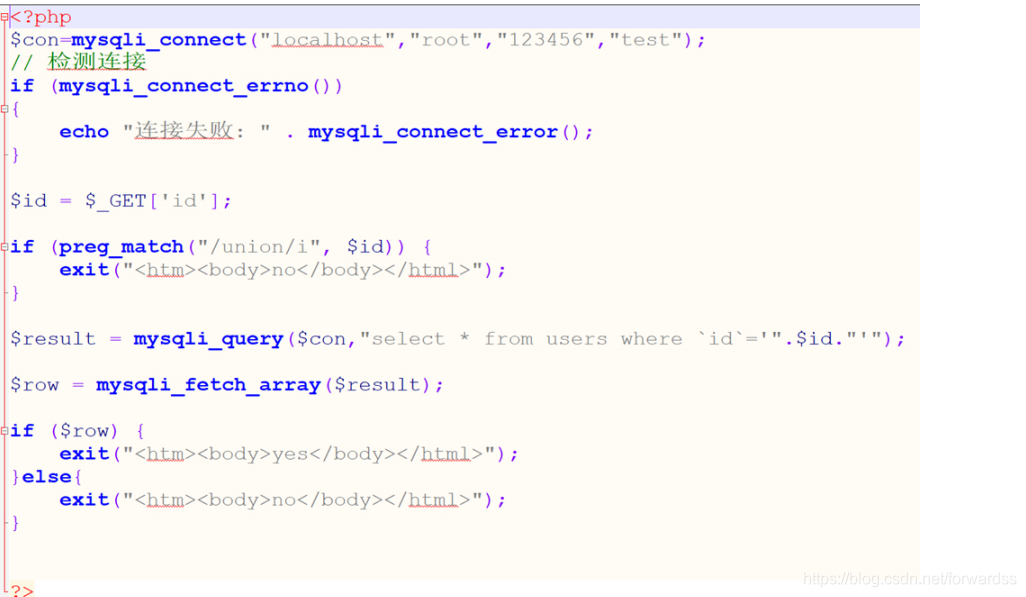The height and width of the screenshot is (597, 1026).
Task: Collapse the fold marker at <?php line
Action: (x=5, y=17)
